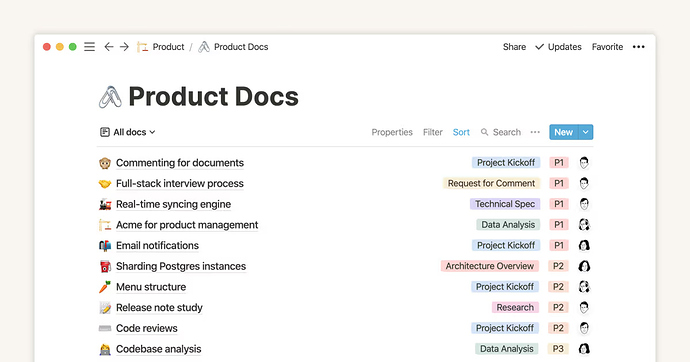
Task: Open the Sort options
Action: click(461, 132)
